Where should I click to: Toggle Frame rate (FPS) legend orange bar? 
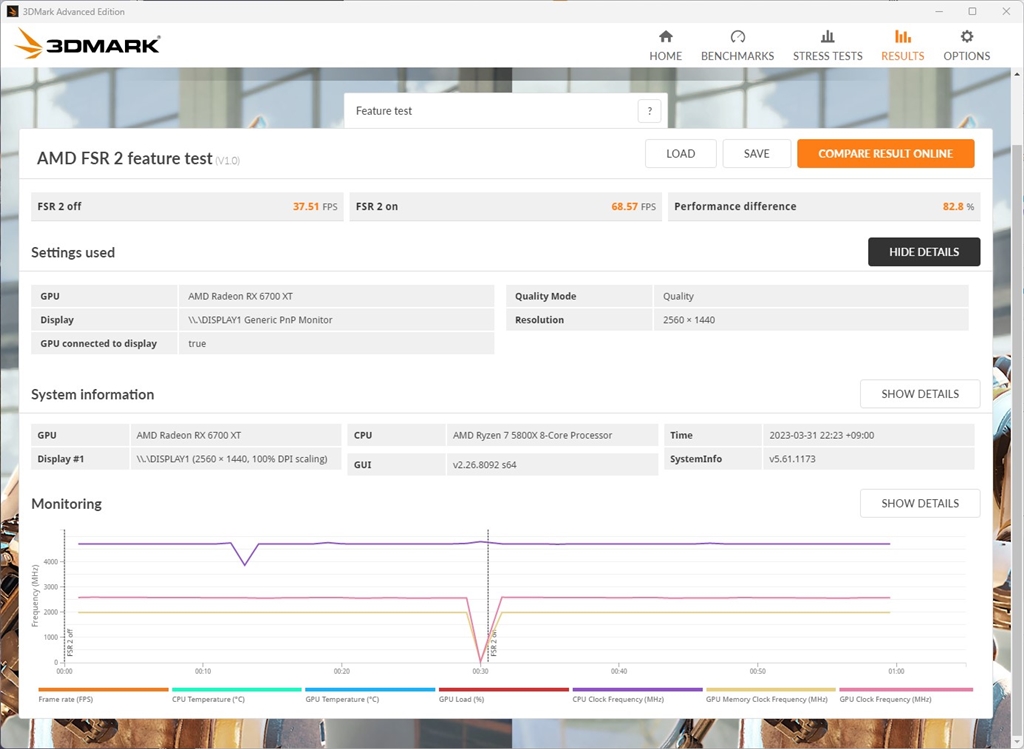click(x=103, y=690)
